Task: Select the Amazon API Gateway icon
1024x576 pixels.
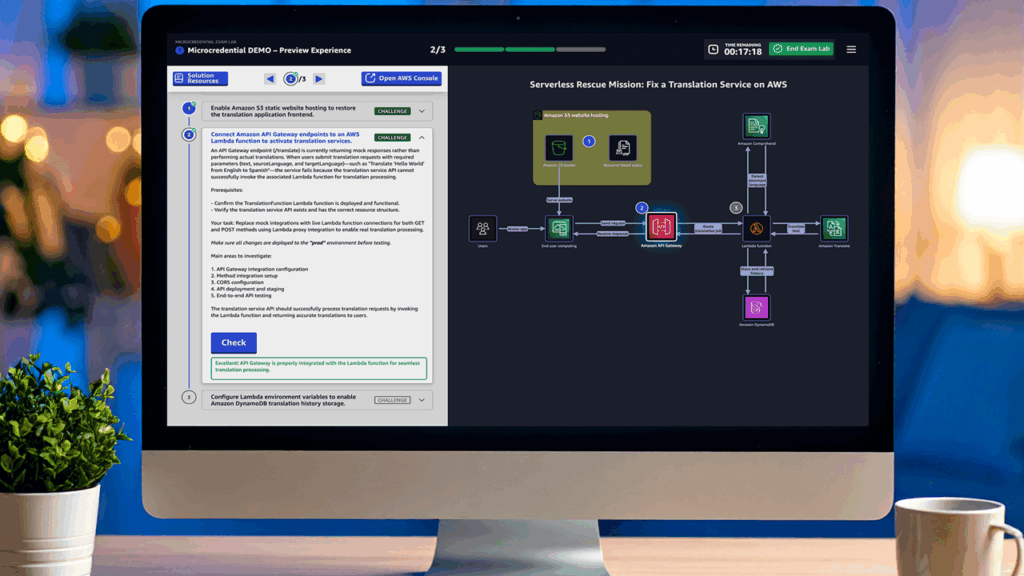Action: pyautogui.click(x=661, y=225)
